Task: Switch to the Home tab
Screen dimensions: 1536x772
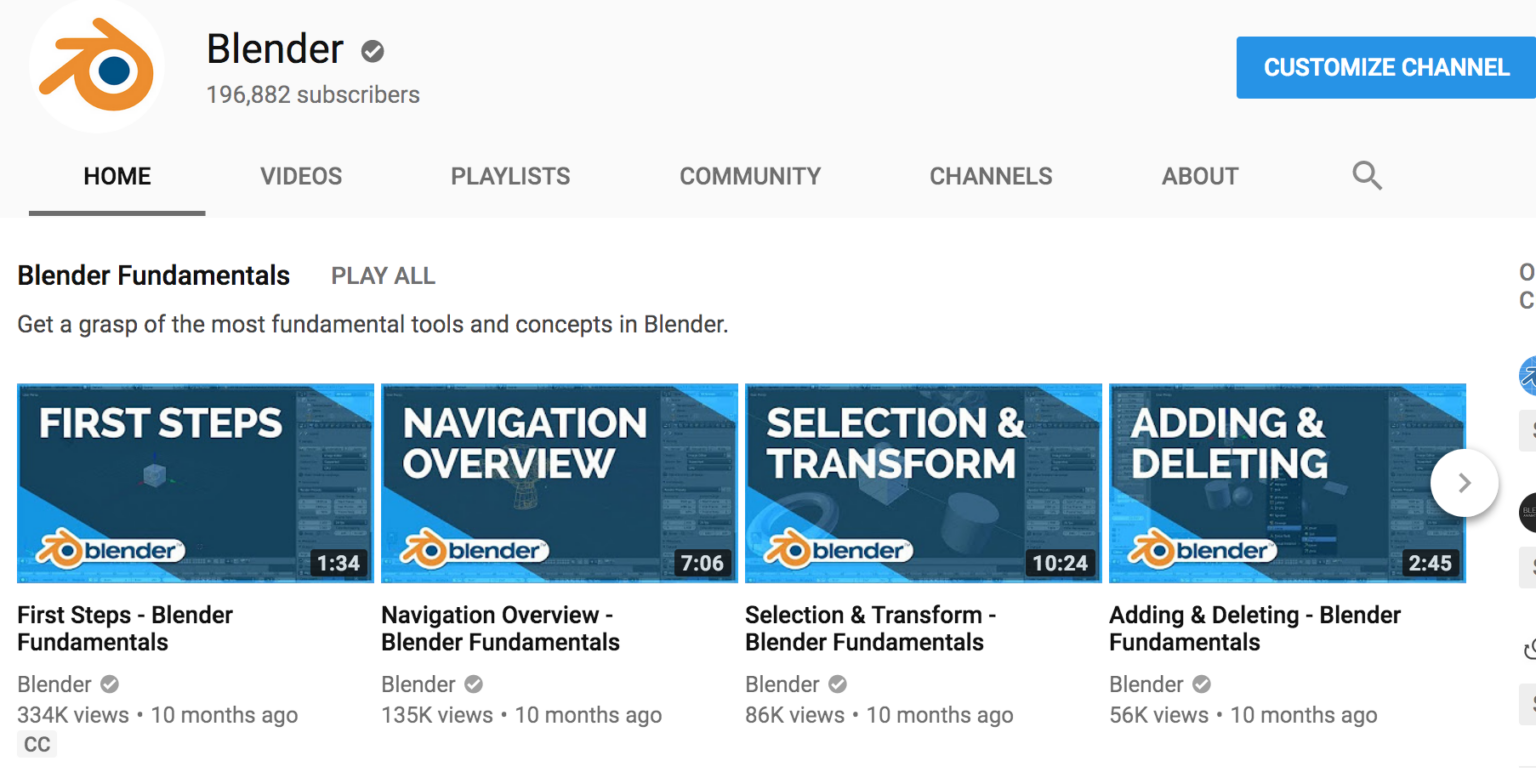Action: click(117, 176)
